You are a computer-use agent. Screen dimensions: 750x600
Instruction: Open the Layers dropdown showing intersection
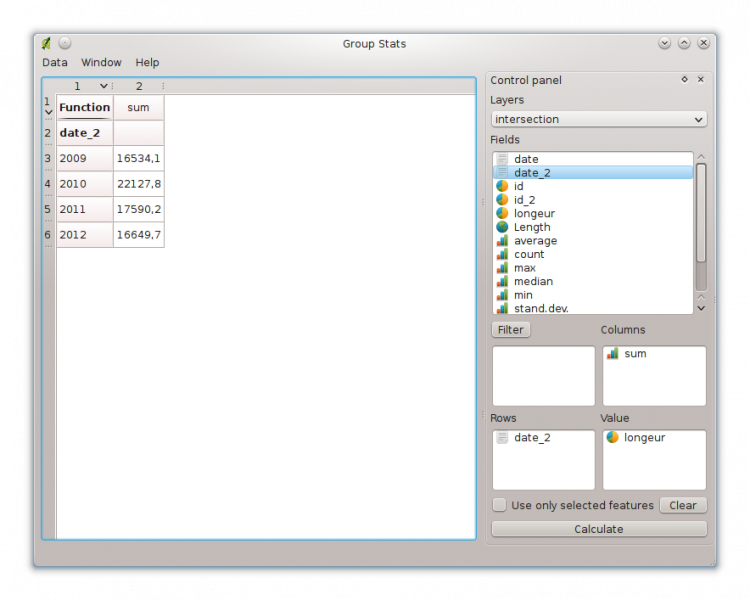(598, 119)
